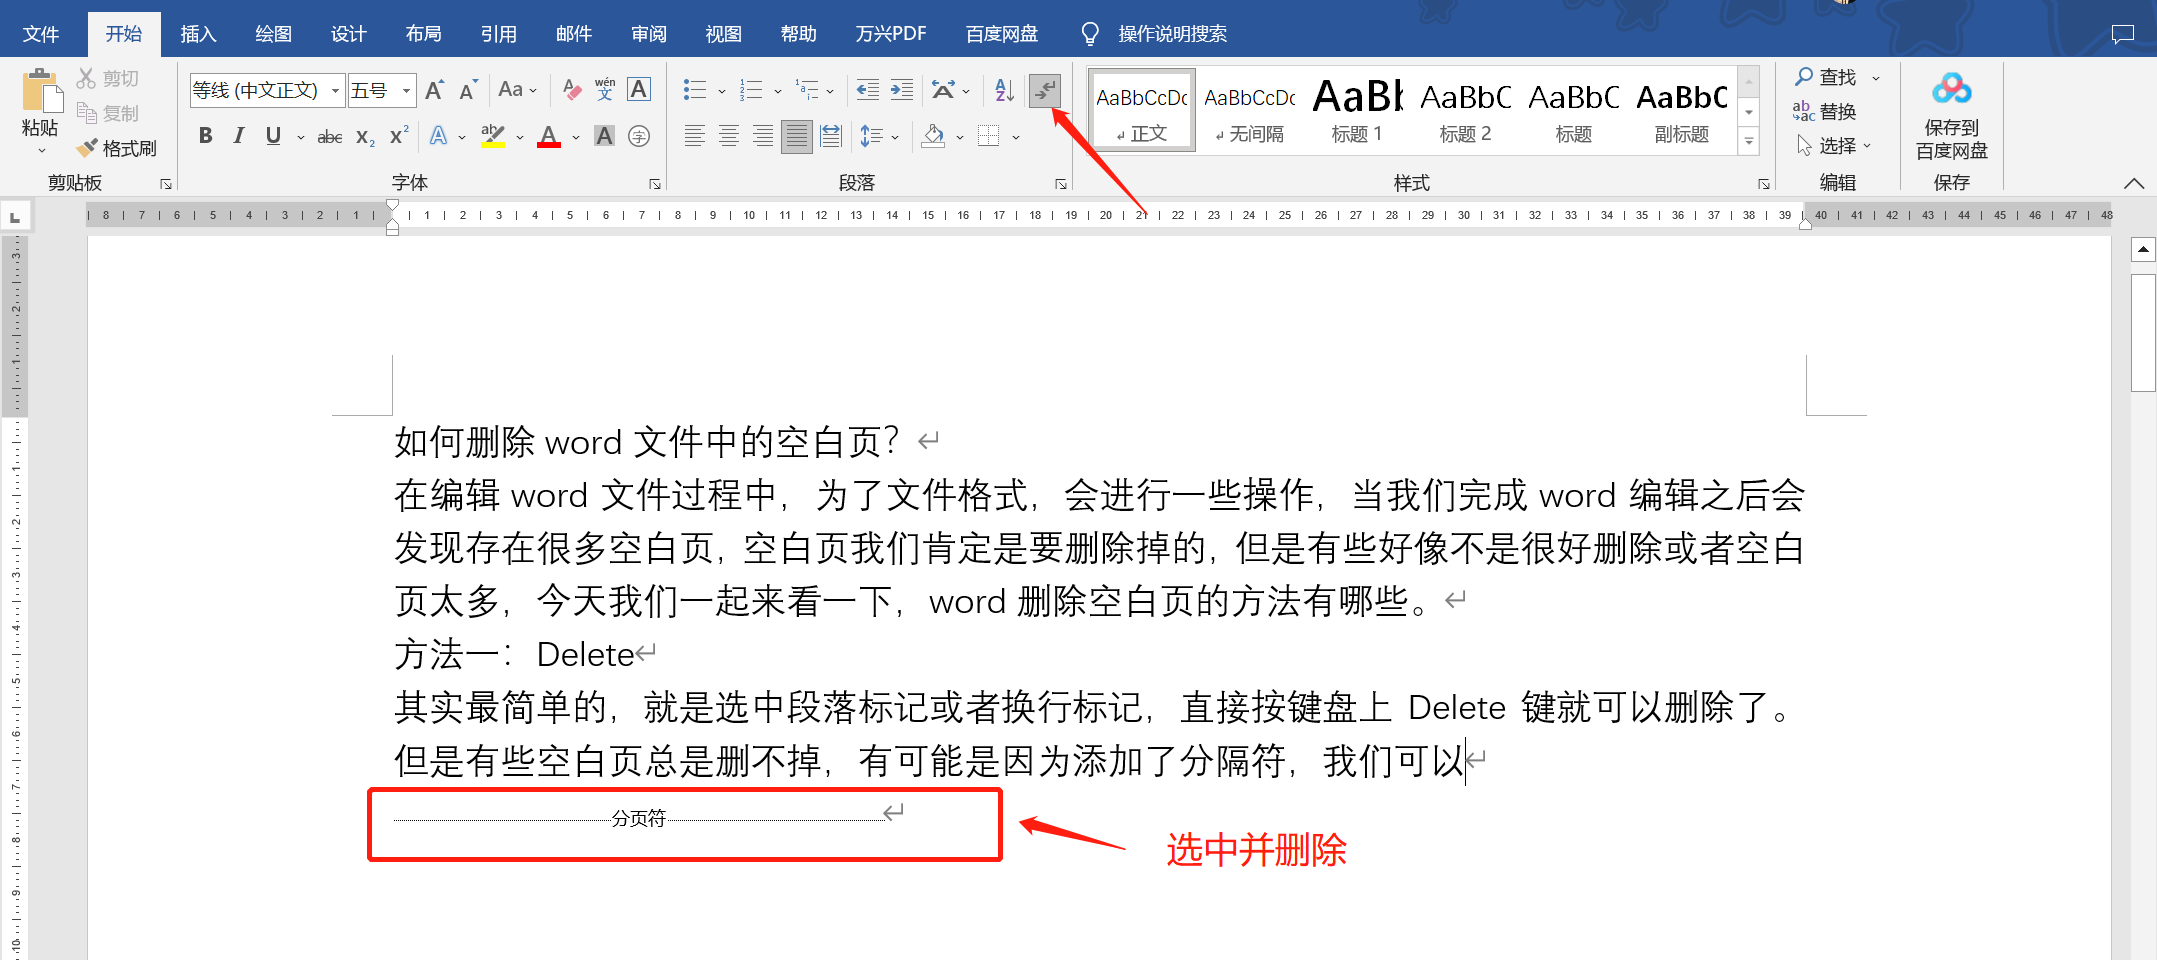Apply strikethrough formatting

(x=329, y=136)
